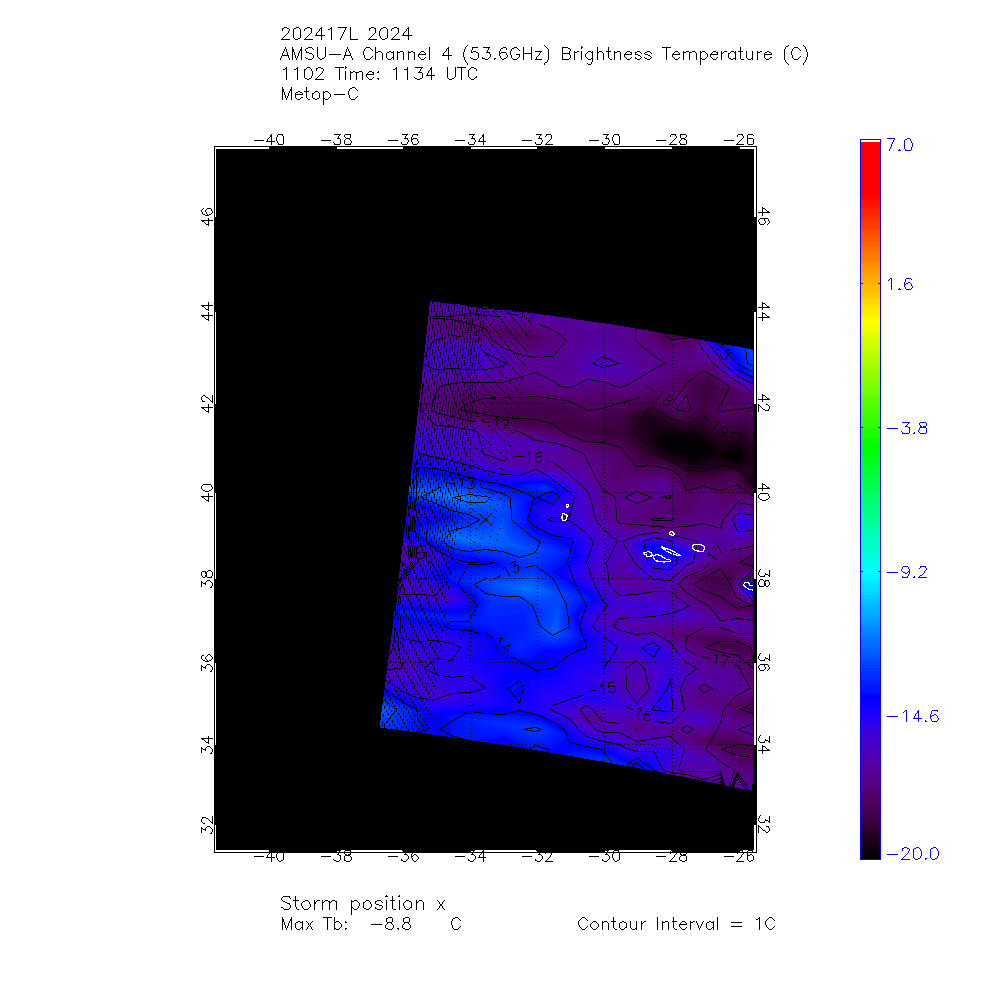Click the "-16" contour label near latitude 41
1000x1000 pixels.
point(528,457)
